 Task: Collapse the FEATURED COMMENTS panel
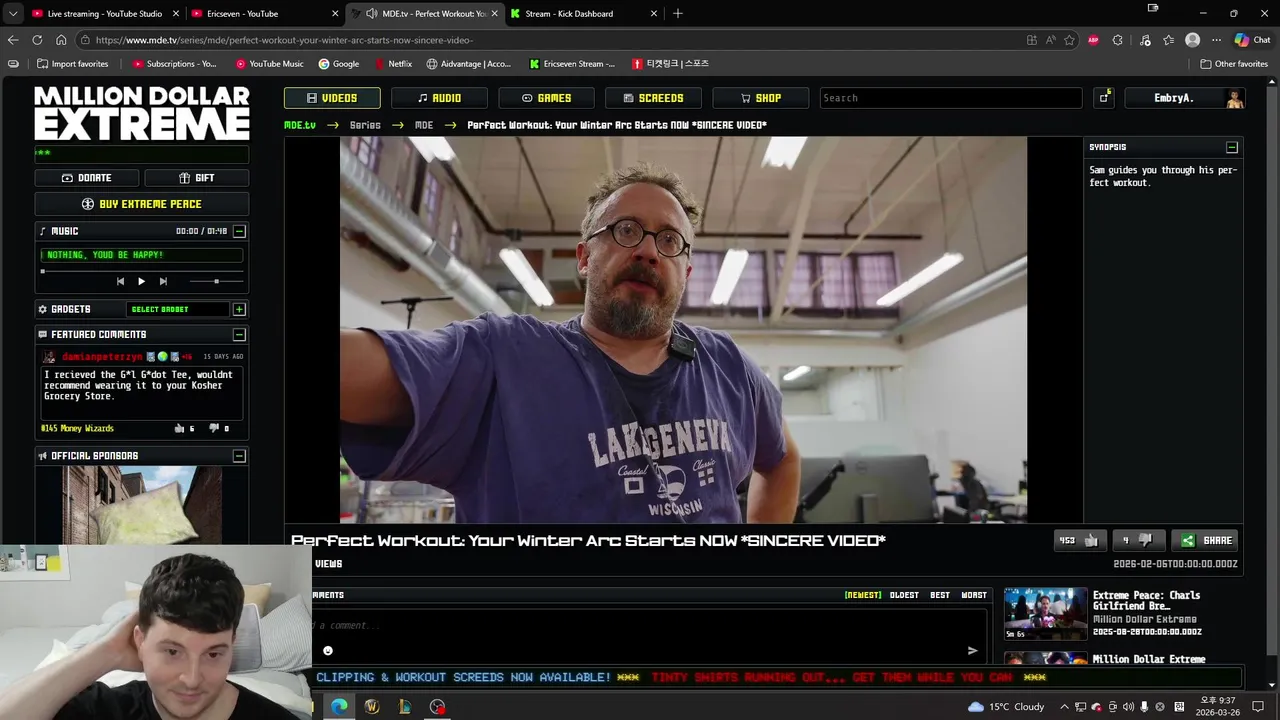[x=239, y=335]
